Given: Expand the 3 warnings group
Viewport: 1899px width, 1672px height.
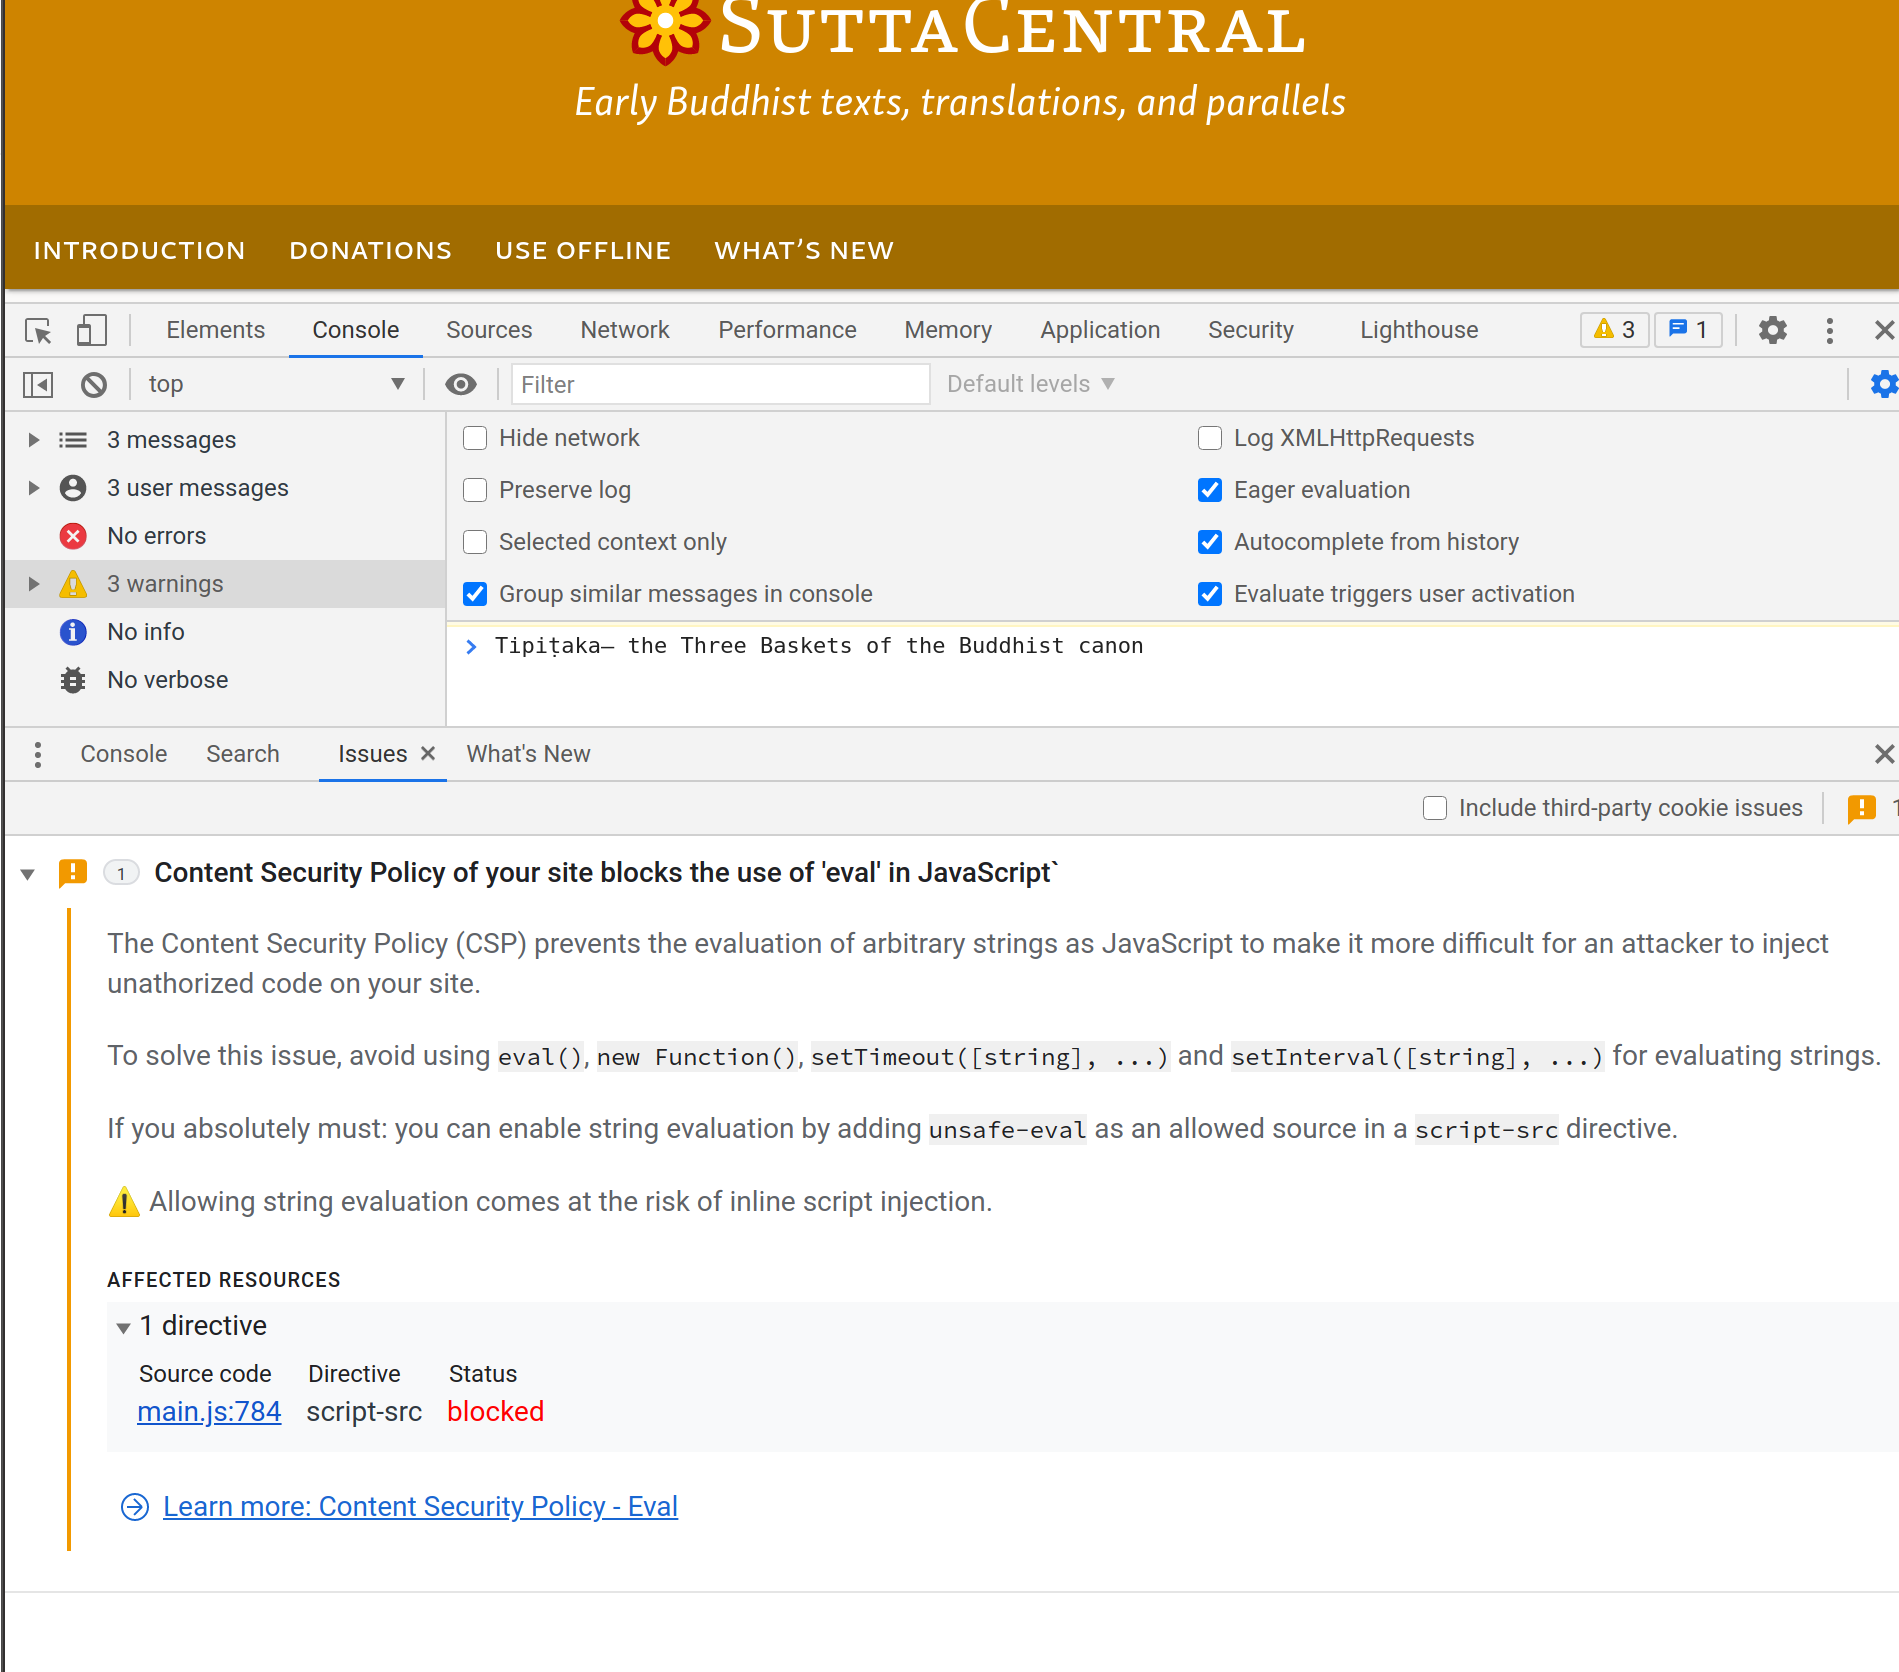Looking at the screenshot, I should click(34, 584).
